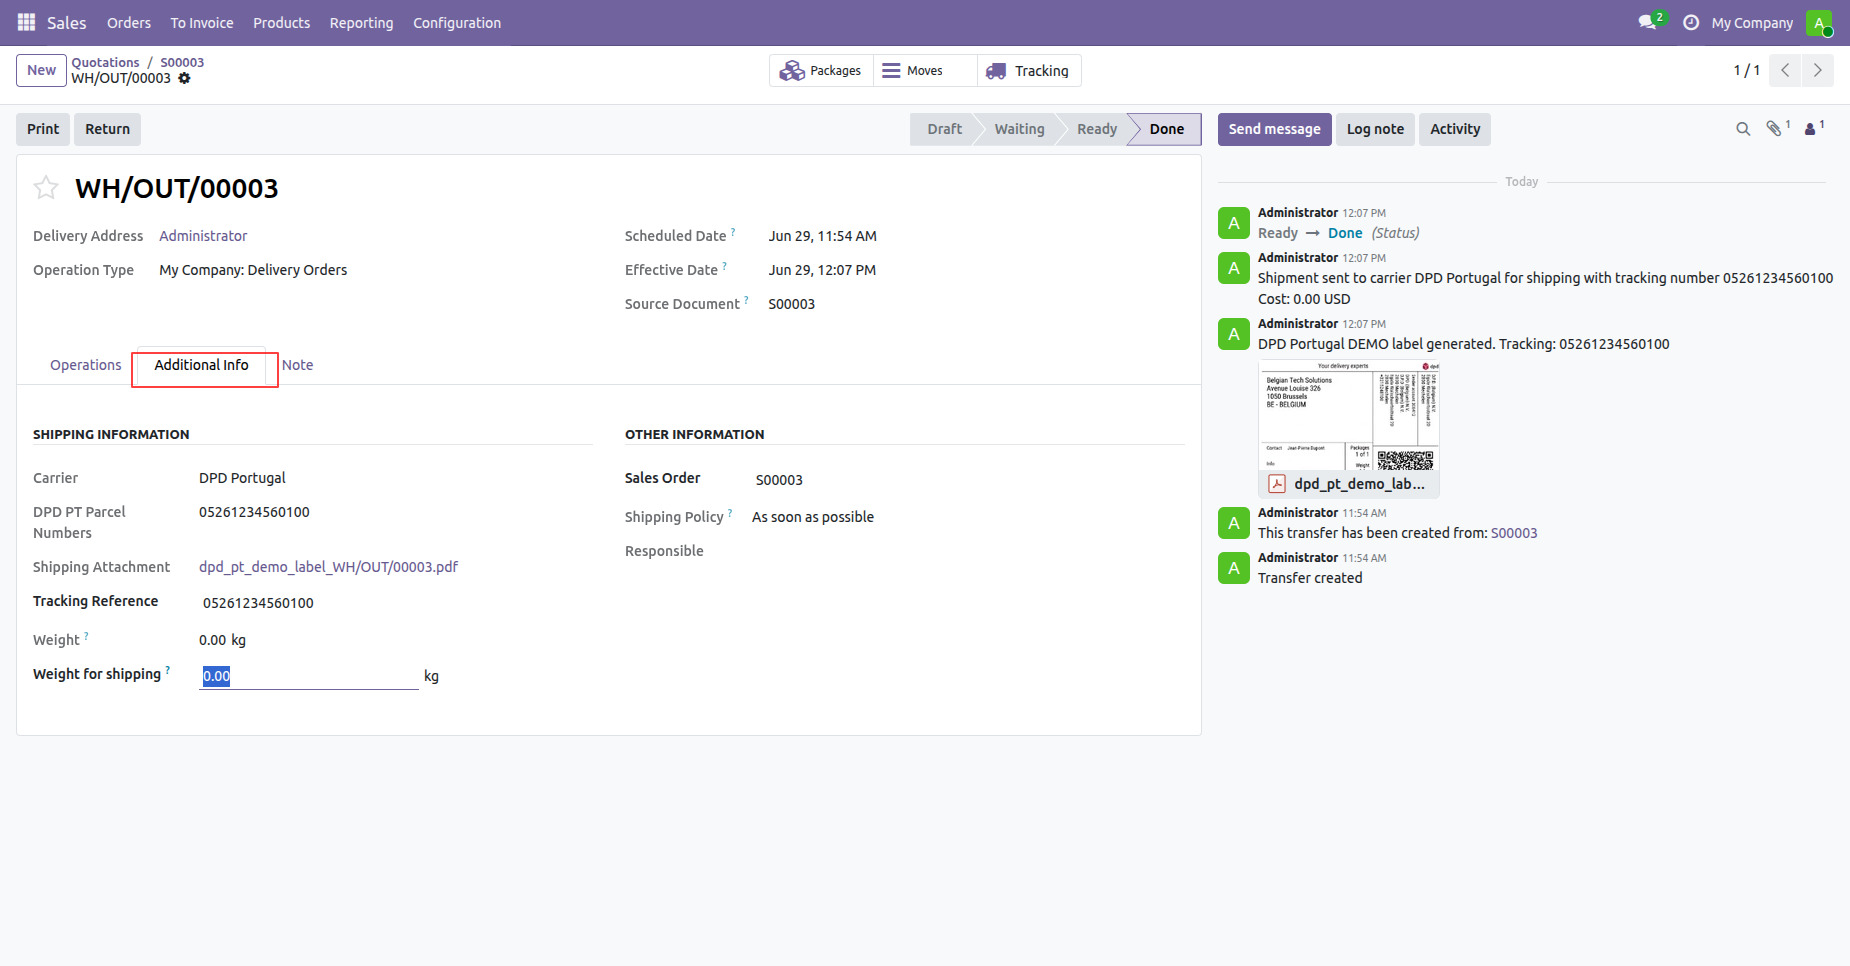
Task: Open the Tracking smart button
Action: (1029, 70)
